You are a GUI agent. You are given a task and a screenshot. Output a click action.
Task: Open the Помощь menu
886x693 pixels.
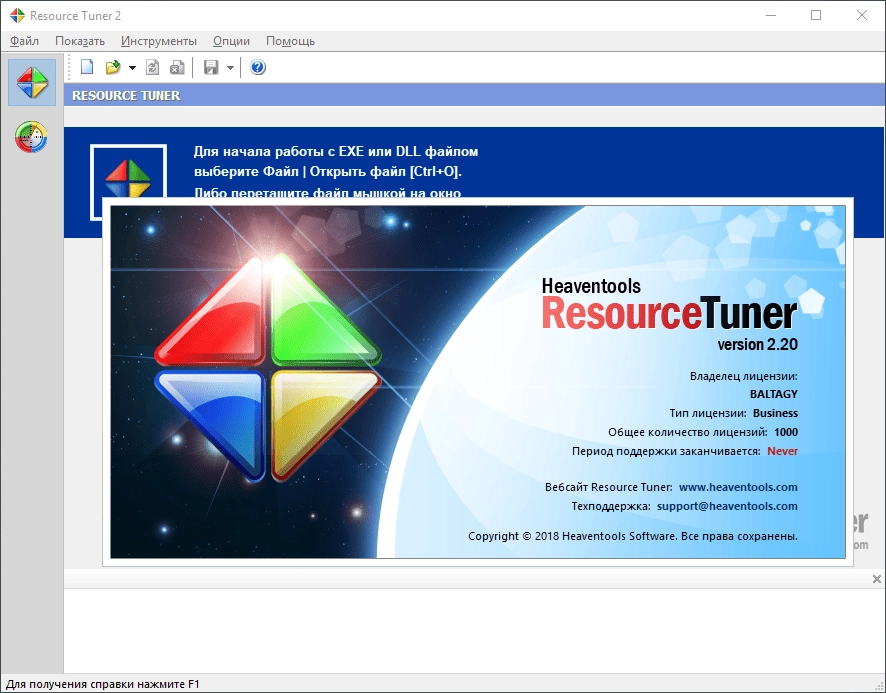(x=290, y=41)
